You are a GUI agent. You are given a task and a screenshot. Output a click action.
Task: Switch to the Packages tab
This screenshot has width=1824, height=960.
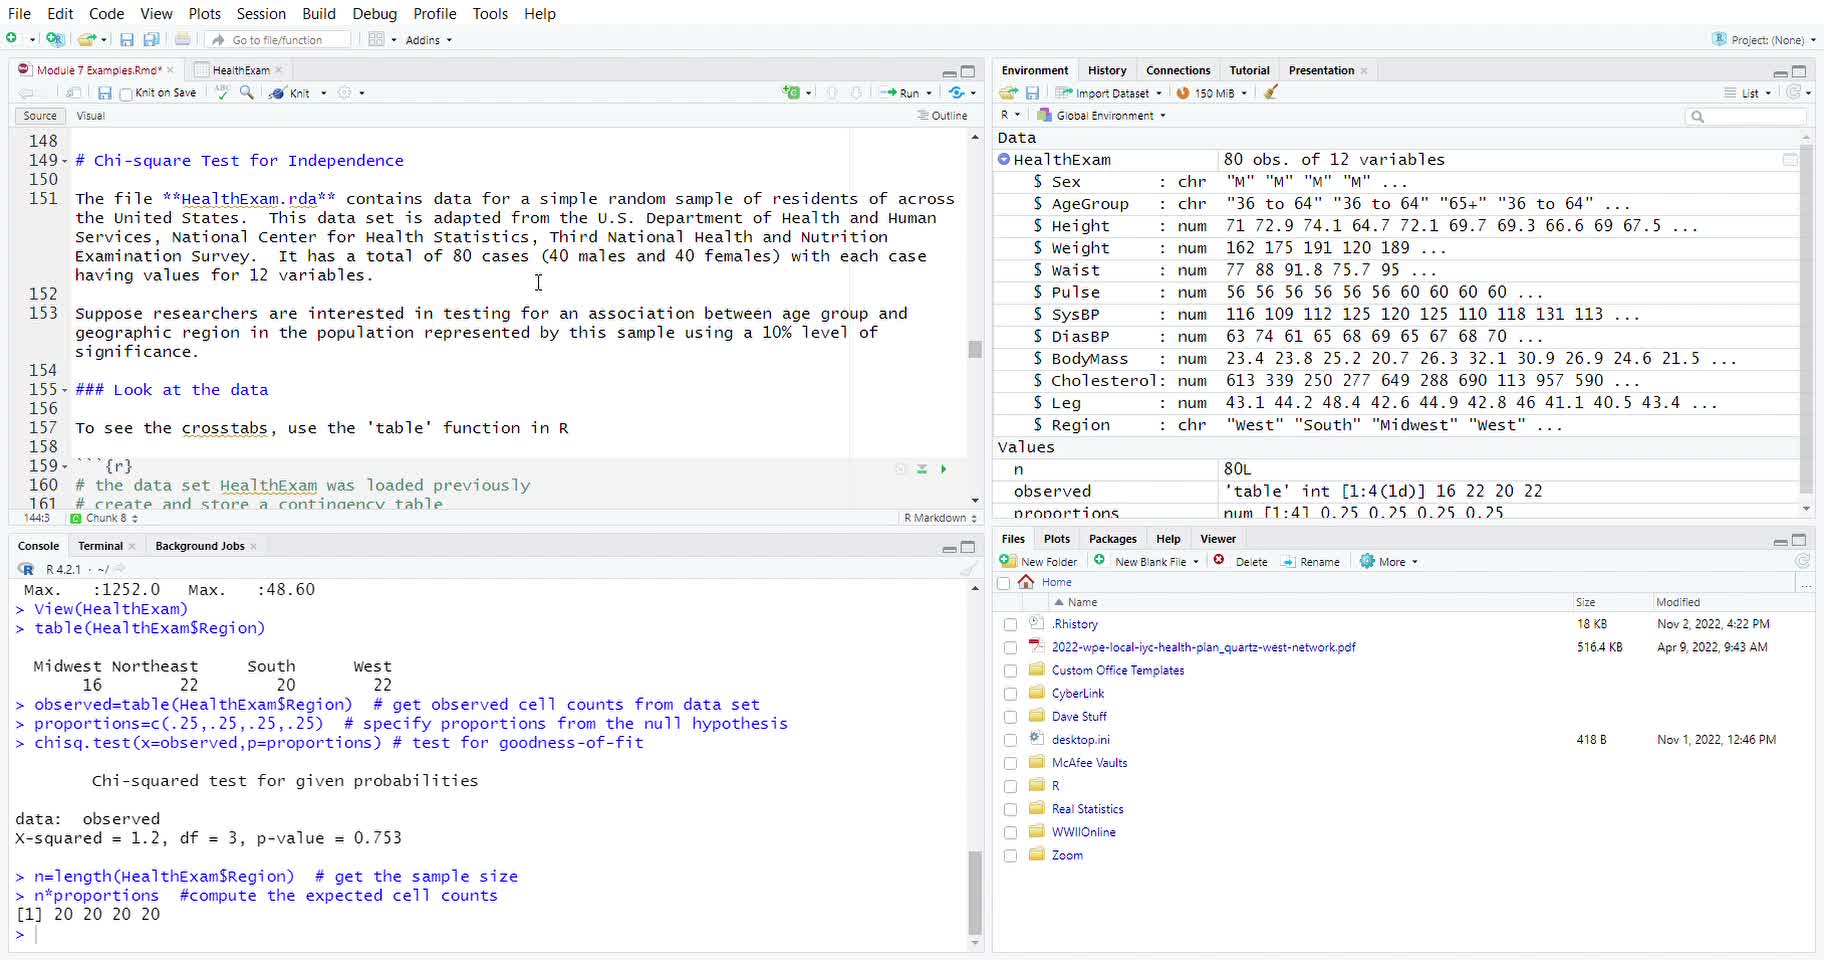(1113, 539)
